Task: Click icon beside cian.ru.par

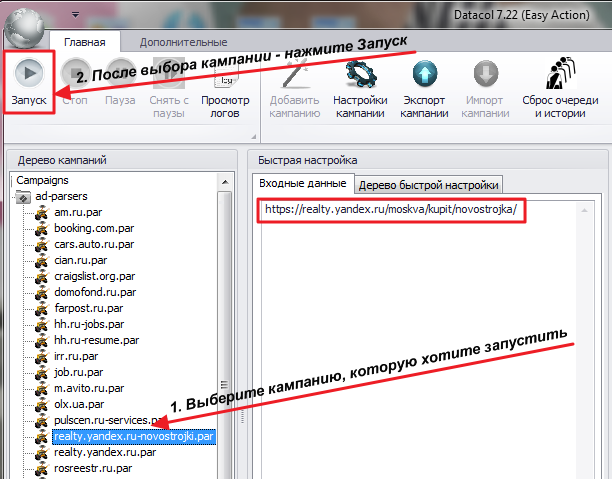Action: tap(42, 261)
